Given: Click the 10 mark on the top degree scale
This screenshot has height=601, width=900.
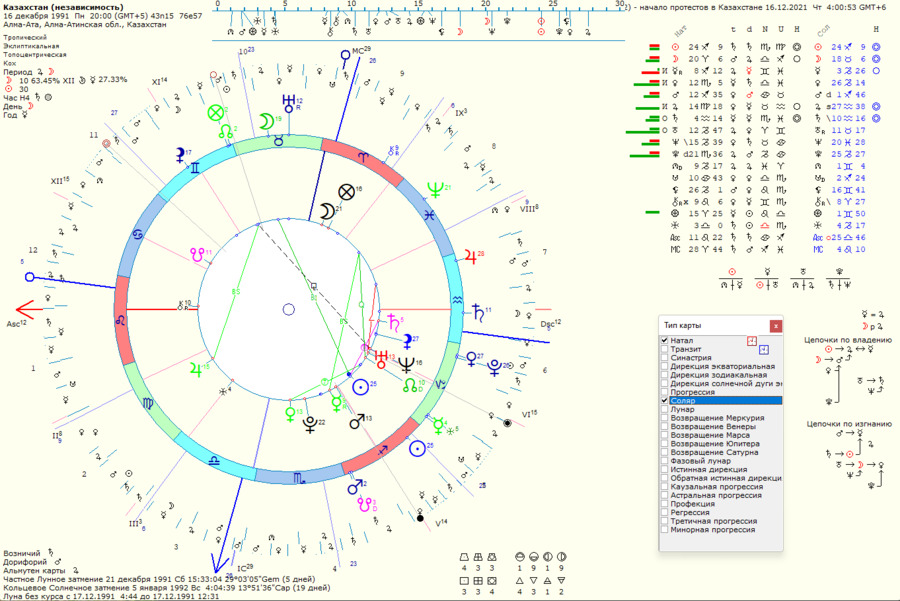Looking at the screenshot, I should (351, 5).
